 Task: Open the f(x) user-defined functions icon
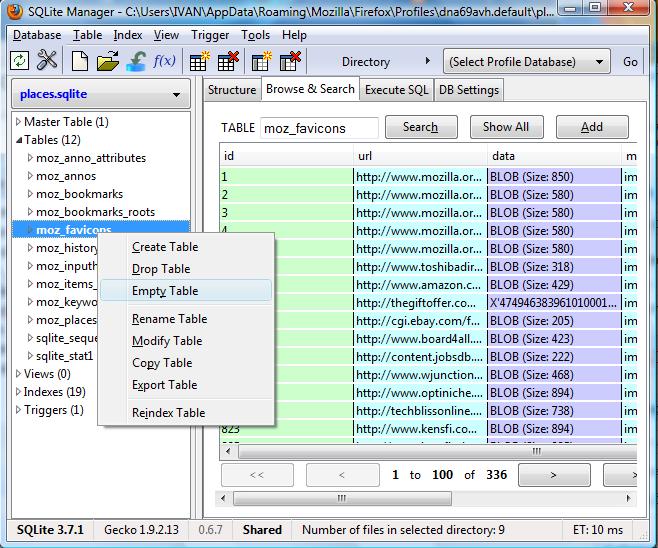pos(164,61)
